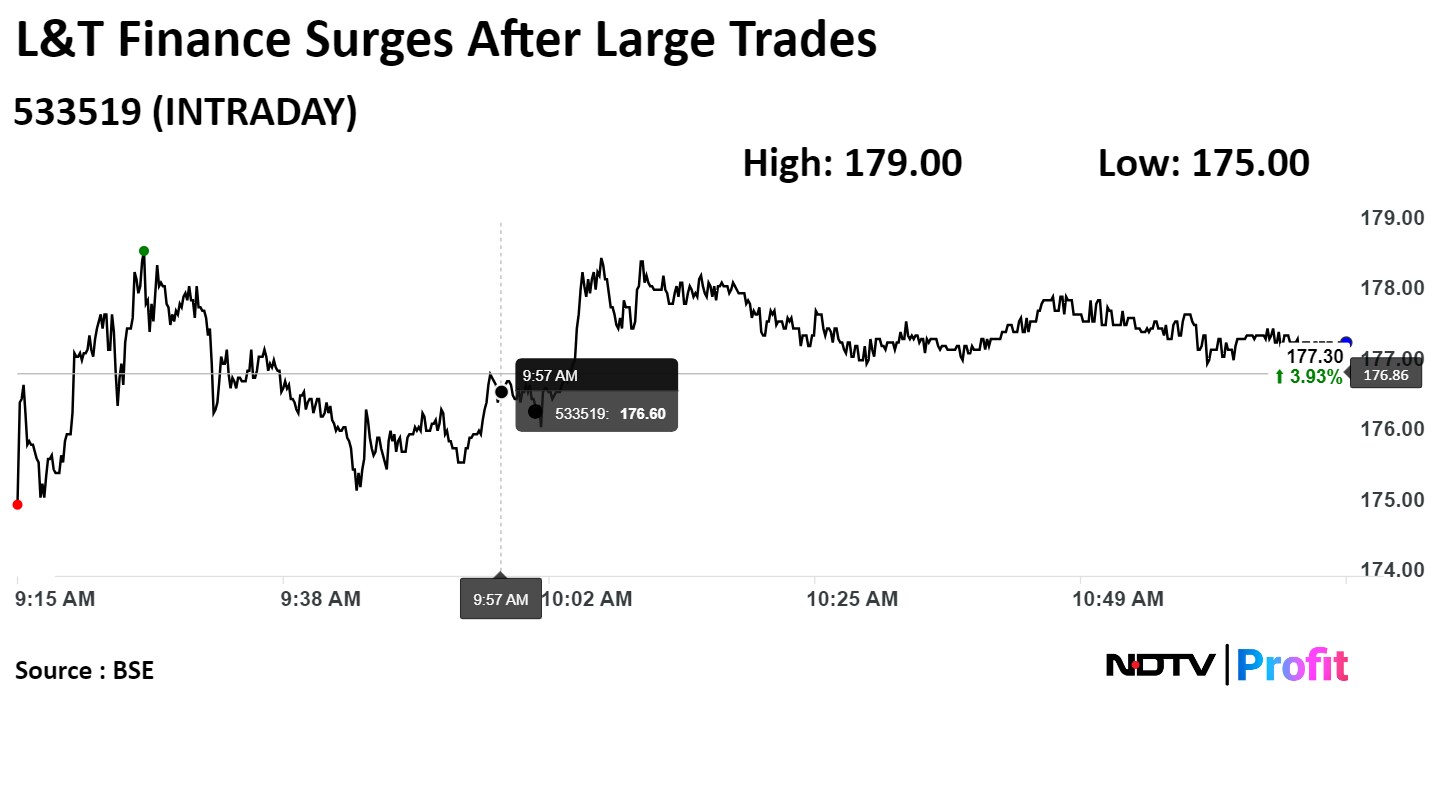Click the High: 179.00 label
The image size is (1440, 810).
click(x=852, y=163)
